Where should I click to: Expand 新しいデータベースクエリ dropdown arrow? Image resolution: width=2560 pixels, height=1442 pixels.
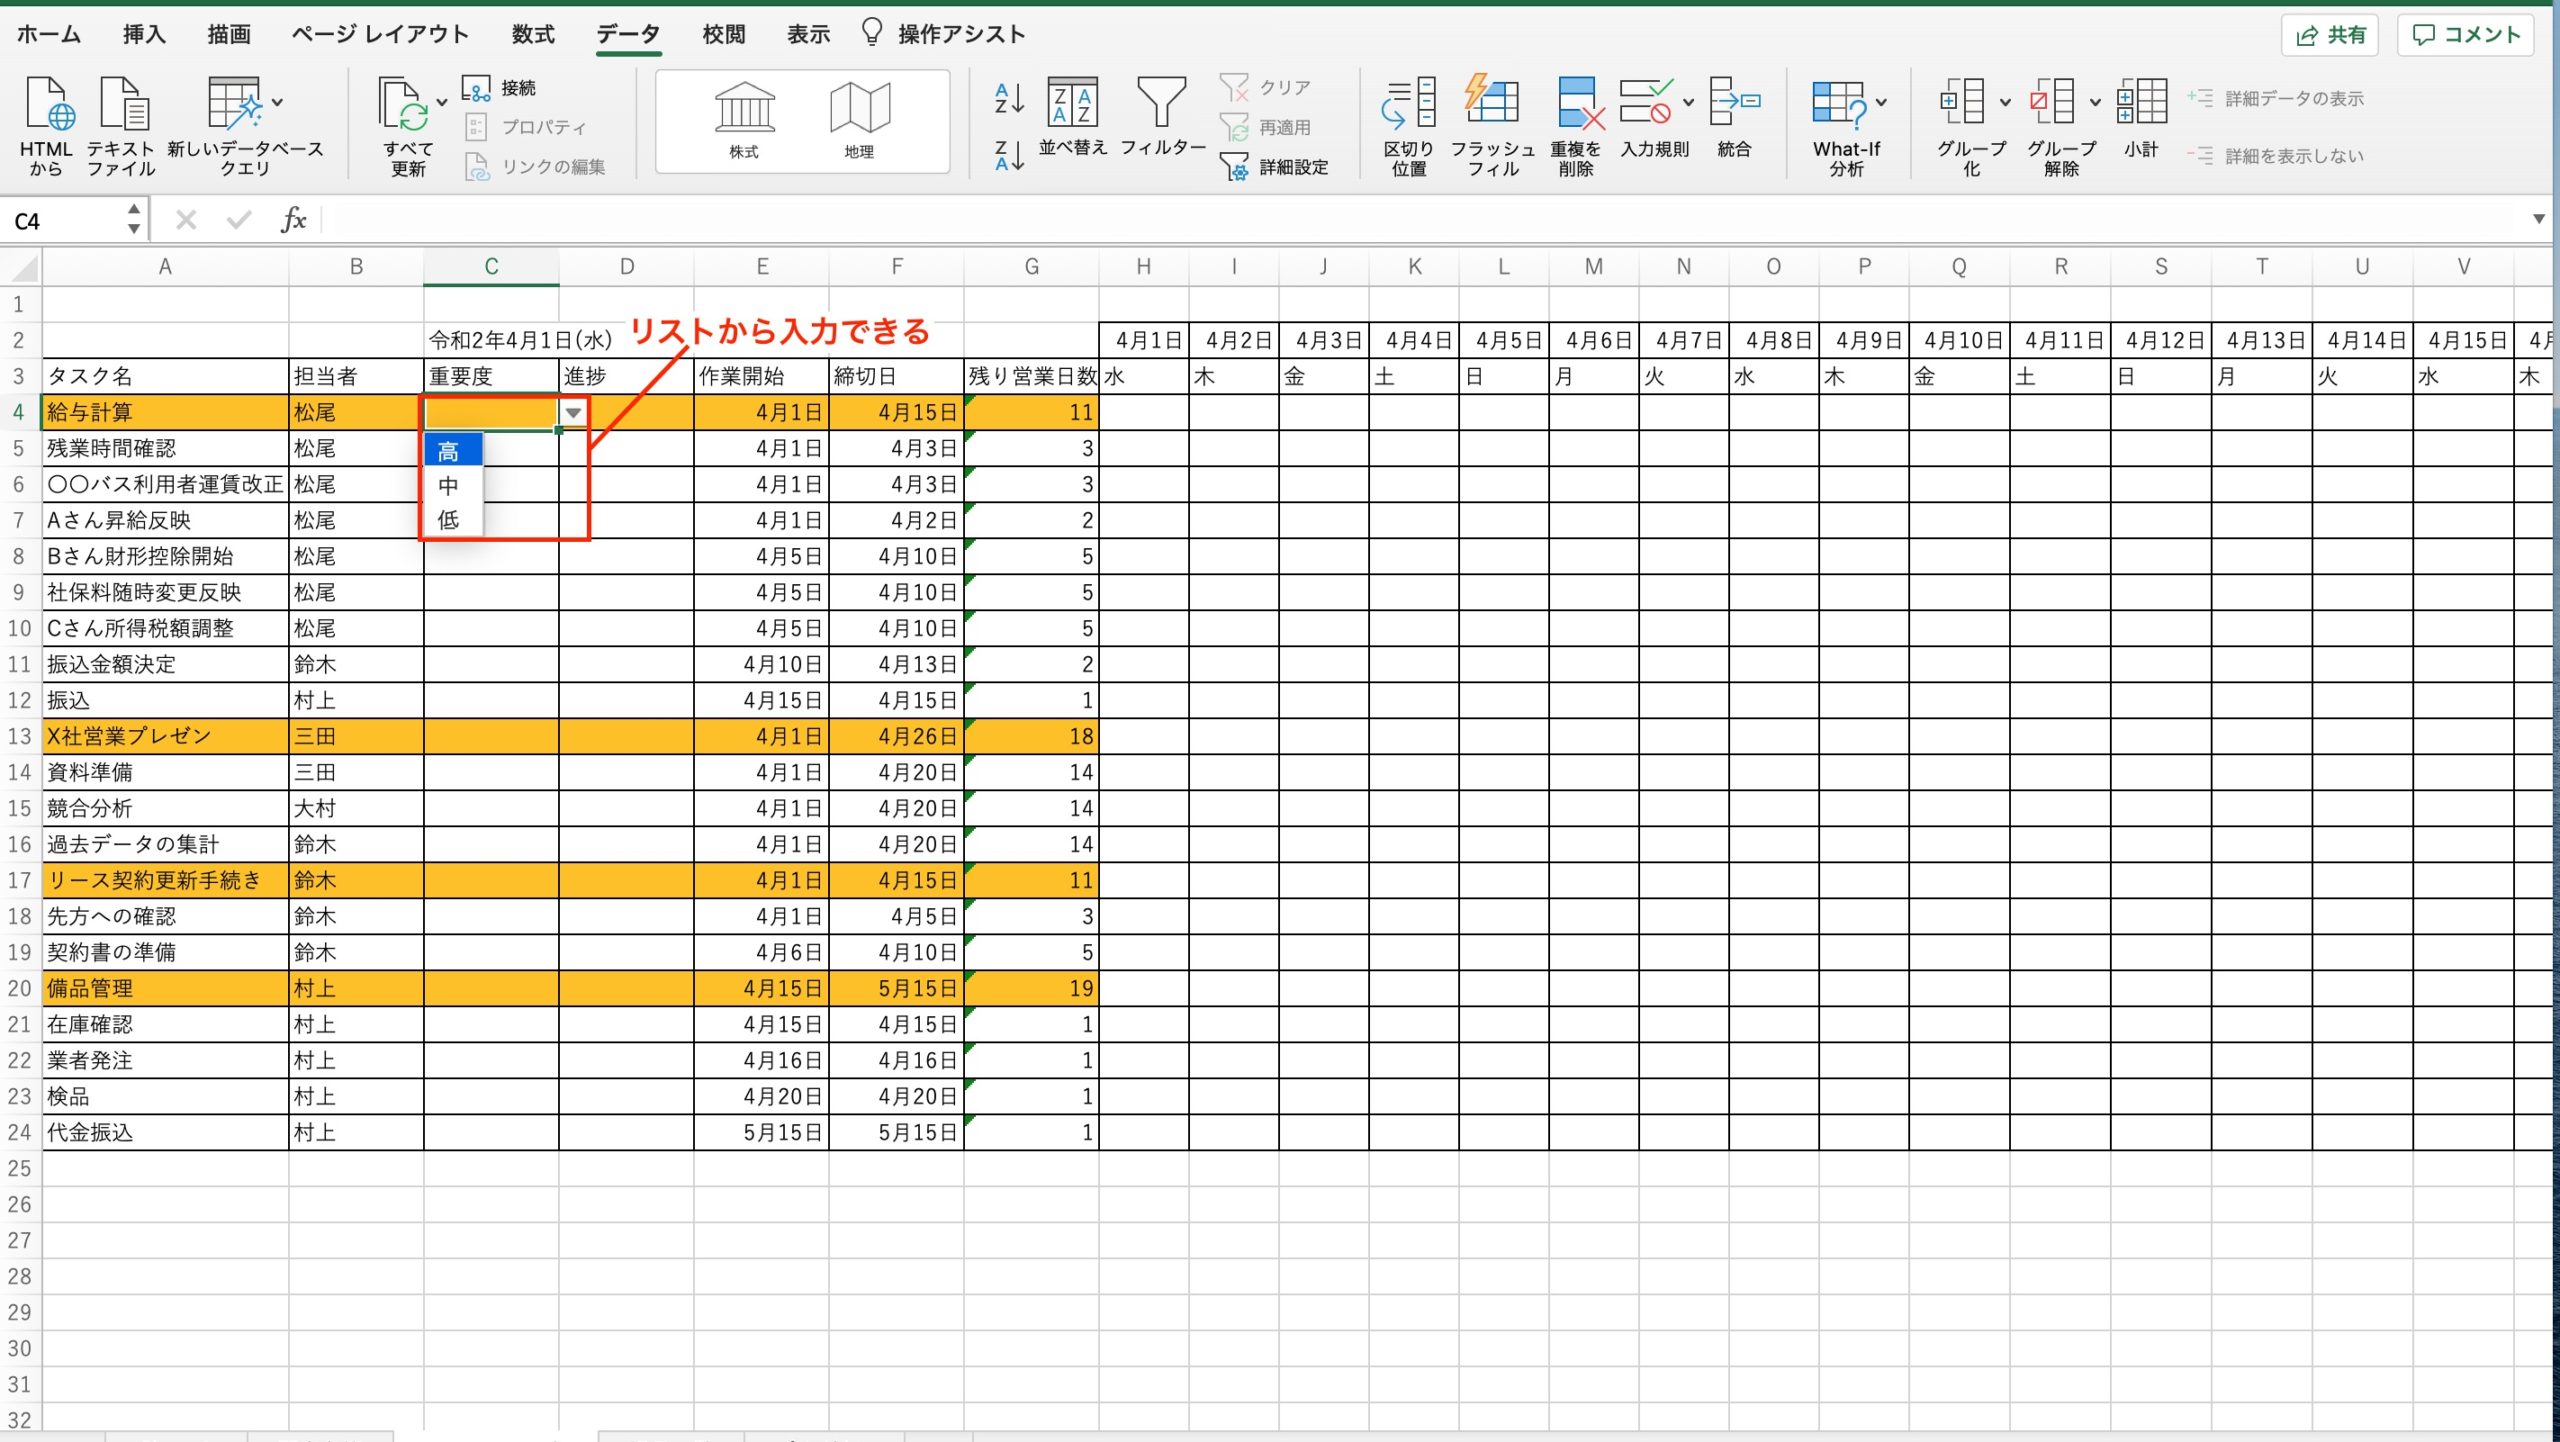pyautogui.click(x=277, y=102)
